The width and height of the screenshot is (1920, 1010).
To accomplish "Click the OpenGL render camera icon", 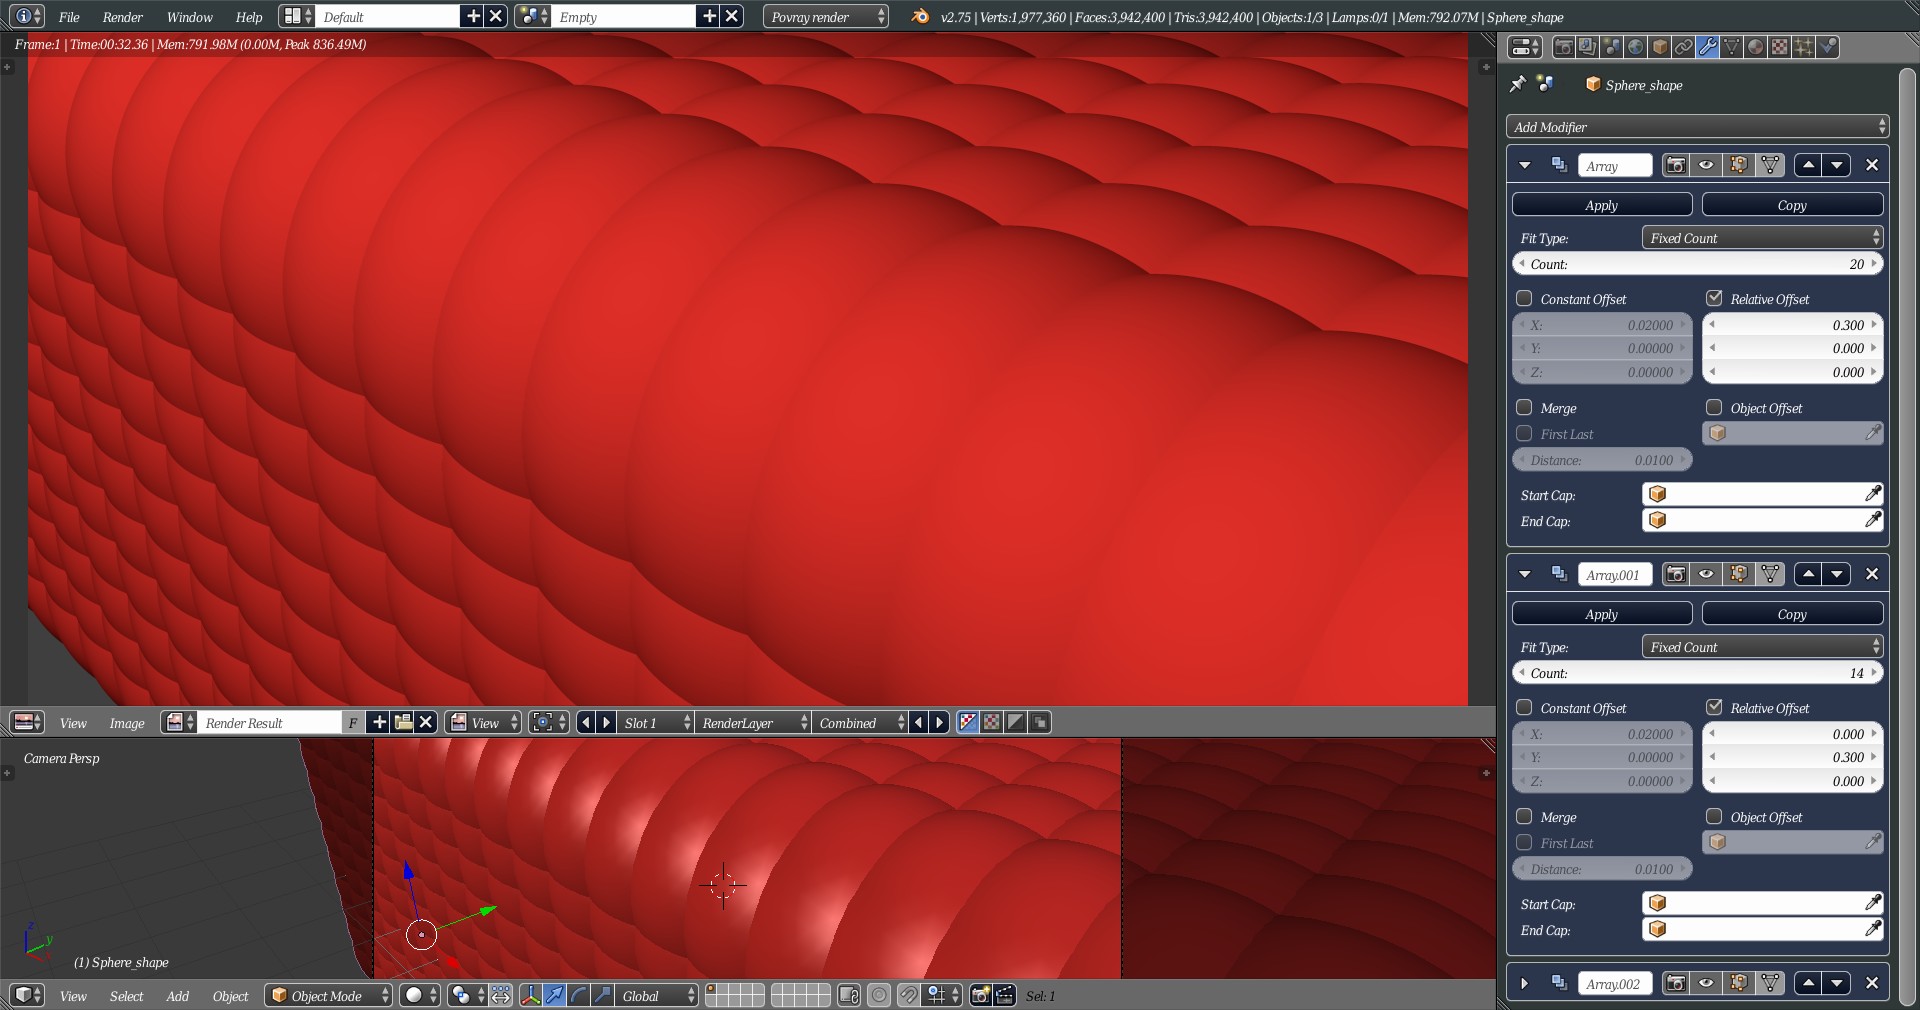I will click(x=981, y=995).
